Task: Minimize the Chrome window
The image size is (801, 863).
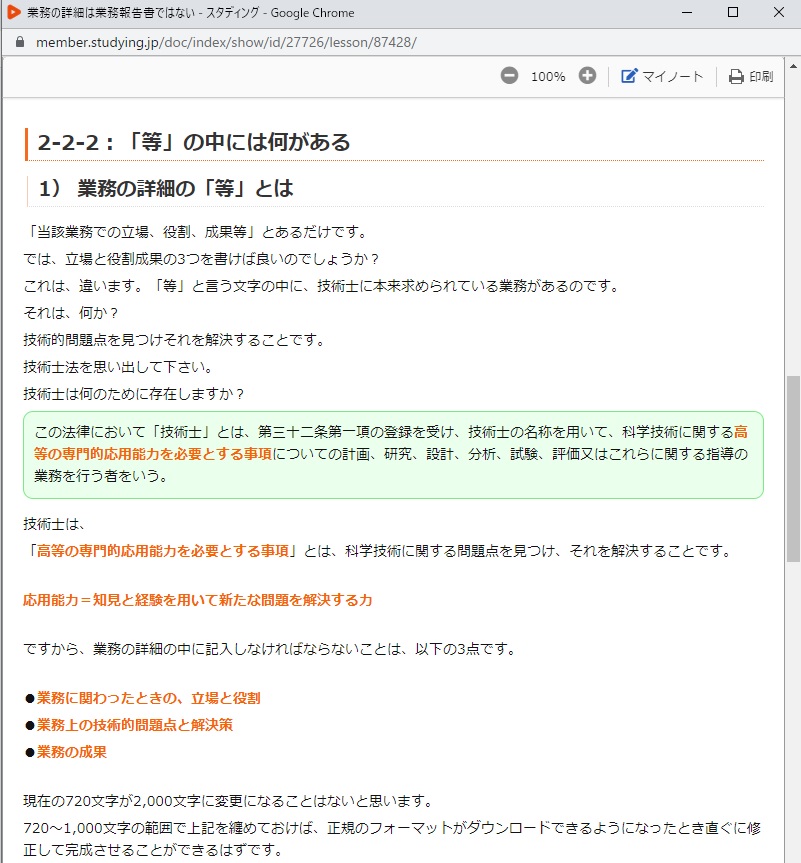Action: click(x=686, y=12)
